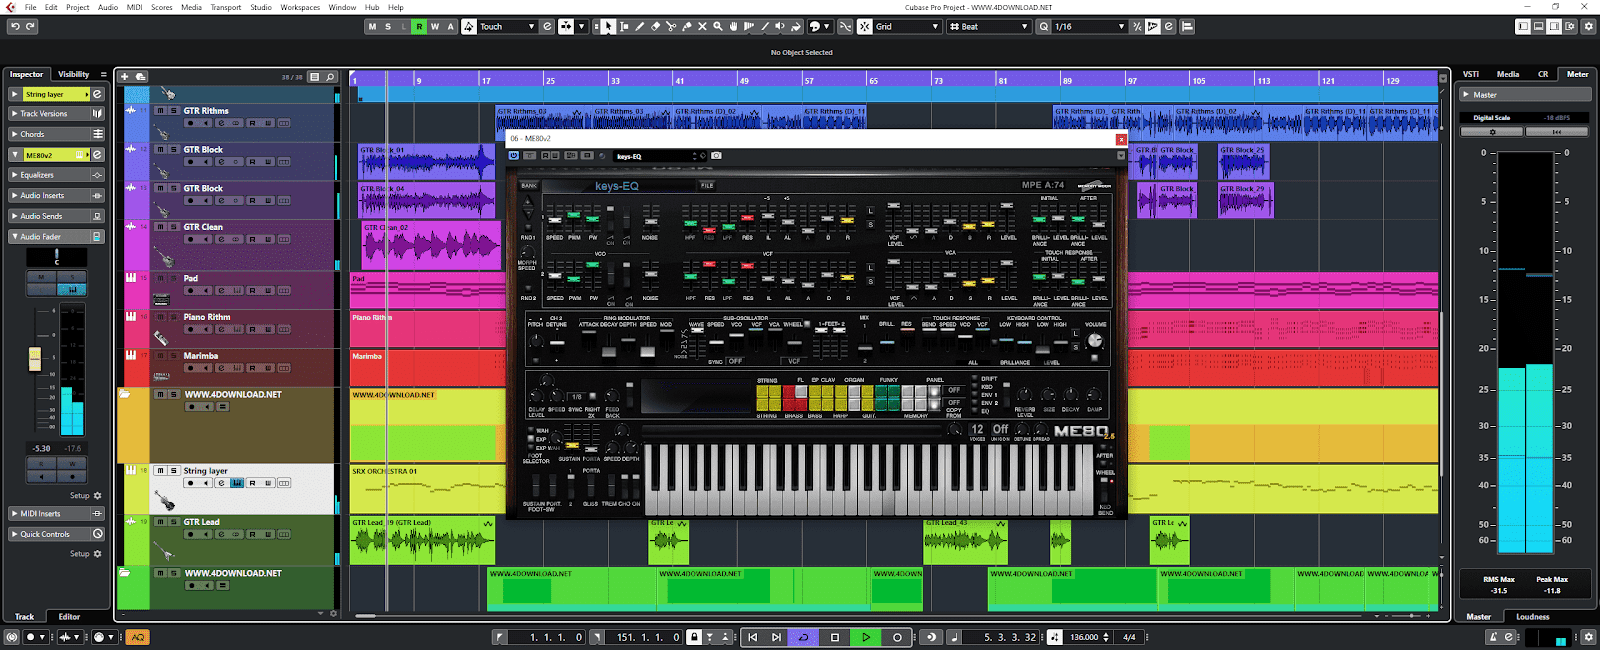1600x650 pixels.
Task: Click the Add Track plus icon
Action: pyautogui.click(x=125, y=76)
